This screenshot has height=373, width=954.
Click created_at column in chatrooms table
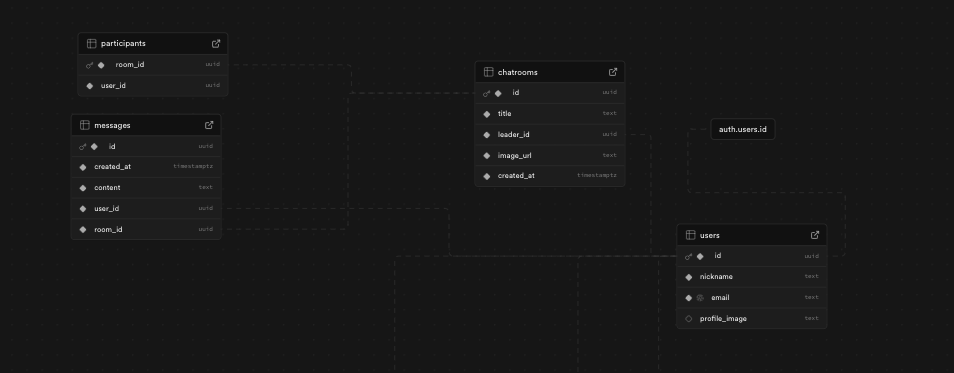click(517, 176)
